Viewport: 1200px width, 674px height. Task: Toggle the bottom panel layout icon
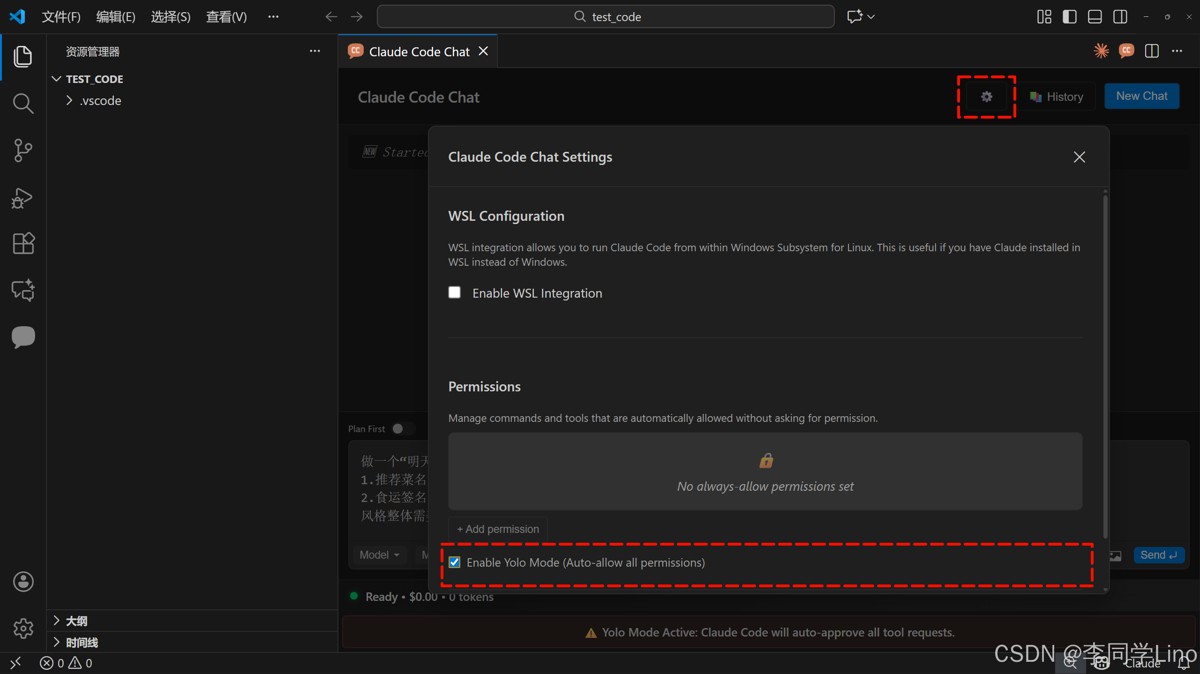(1095, 16)
